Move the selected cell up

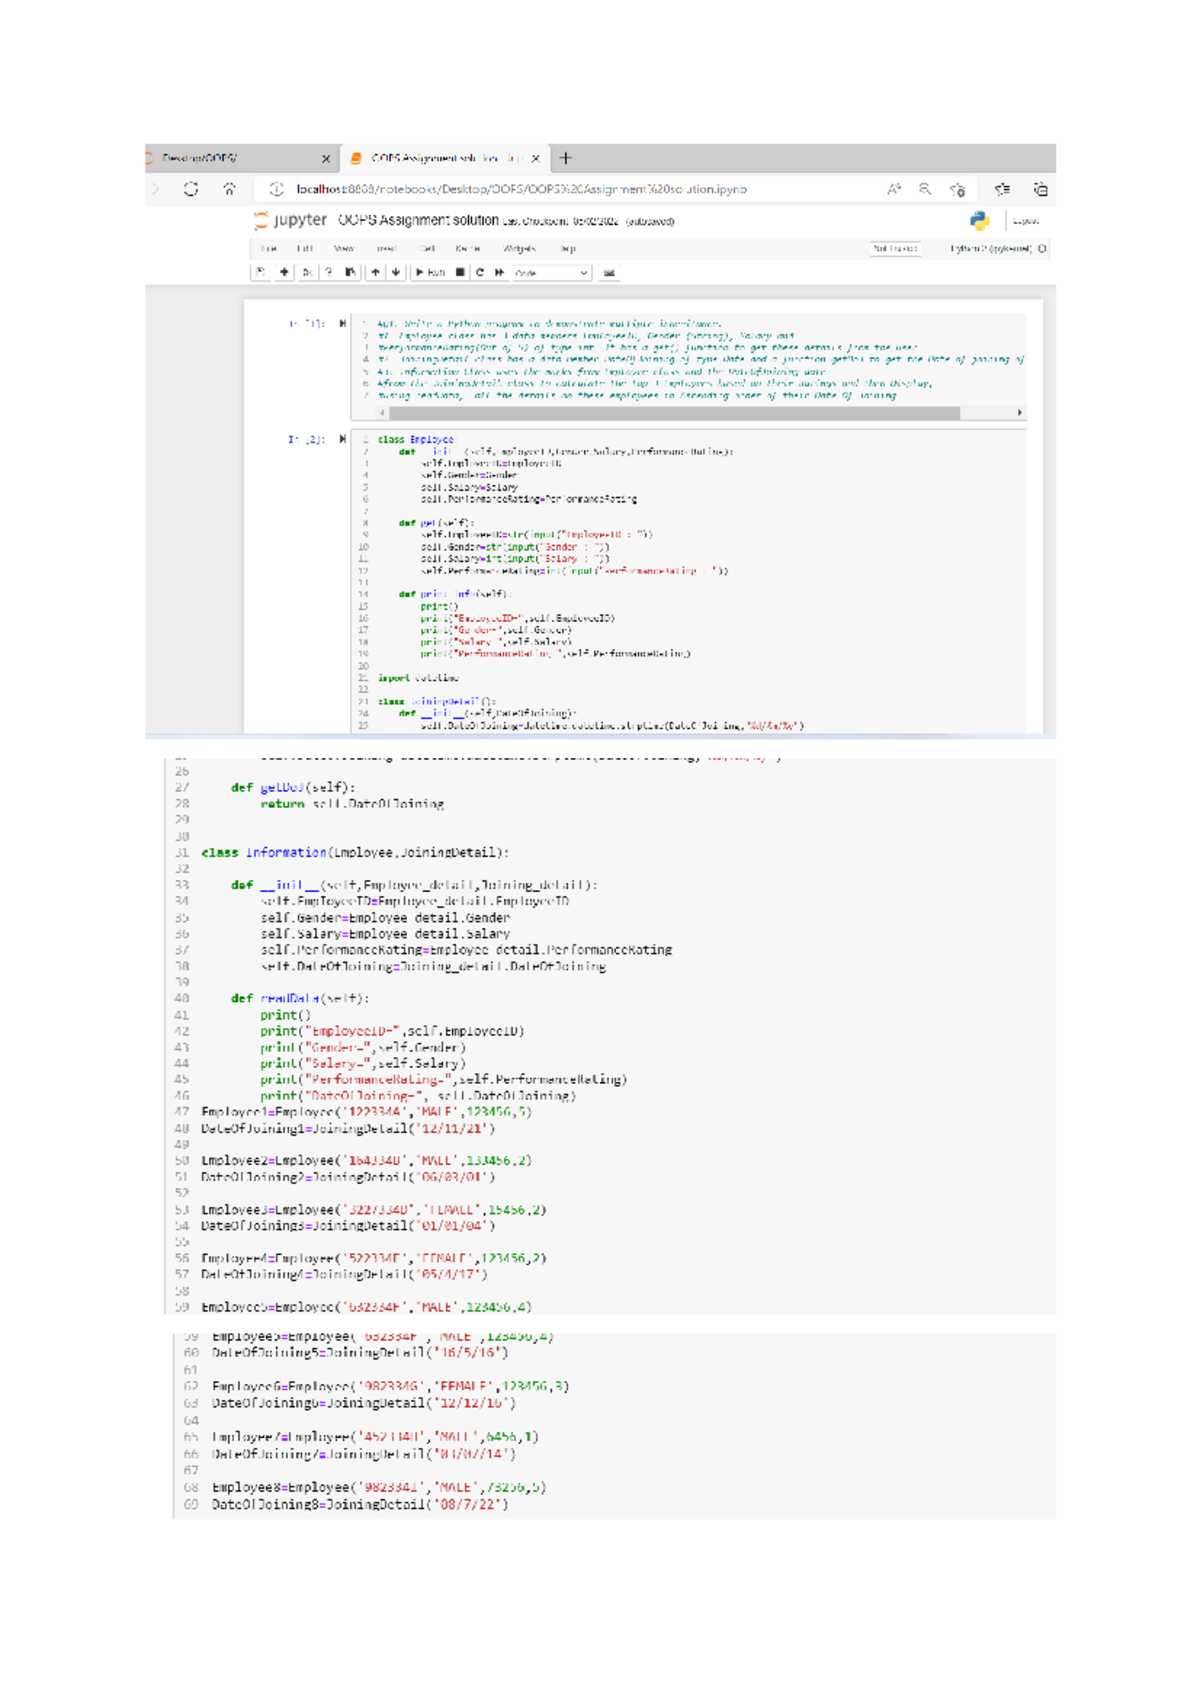[376, 272]
